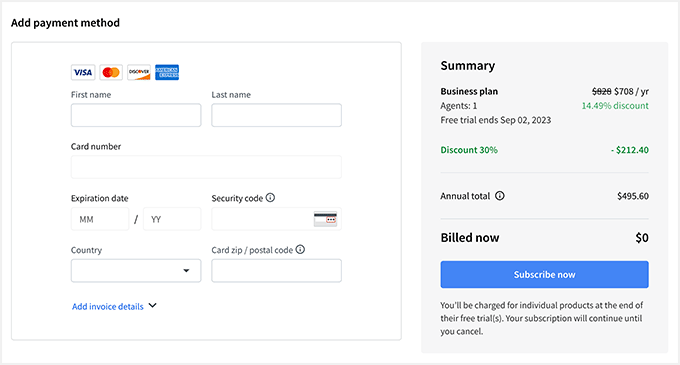Click the YY expiration year field
This screenshot has width=680, height=365.
click(172, 219)
